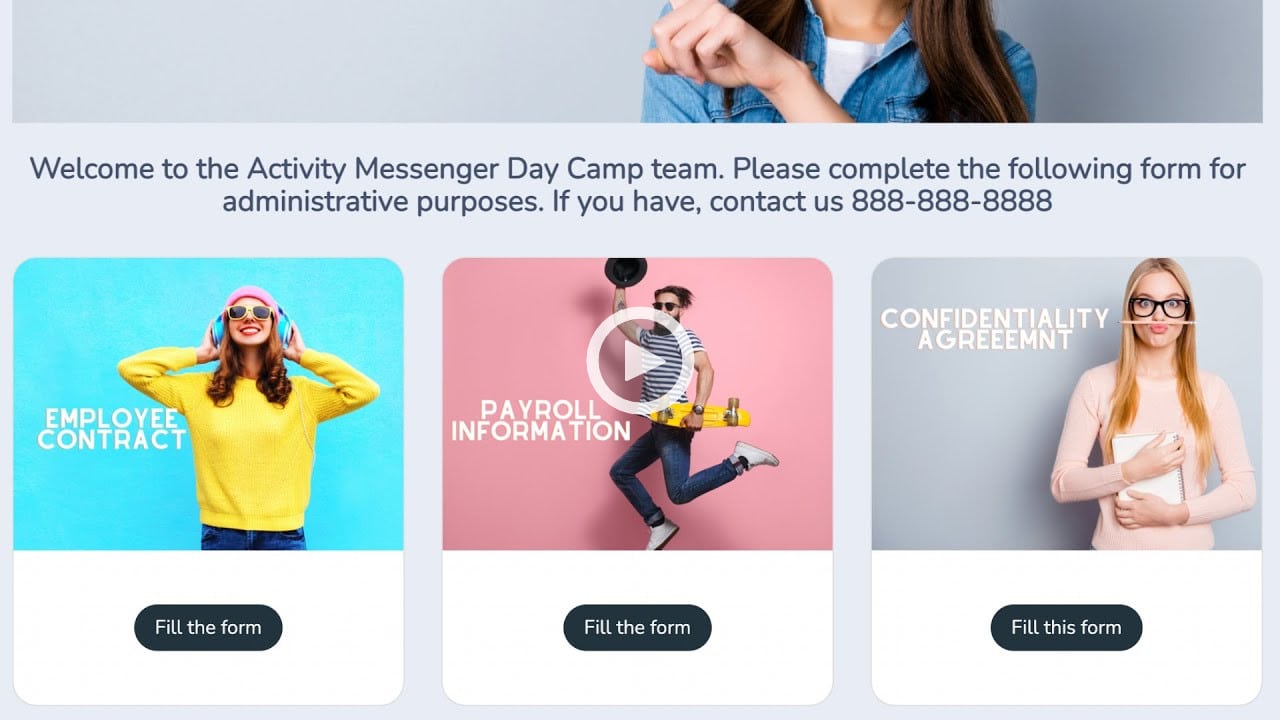Click the phone number 888-888-8888
The height and width of the screenshot is (720, 1280).
(951, 201)
